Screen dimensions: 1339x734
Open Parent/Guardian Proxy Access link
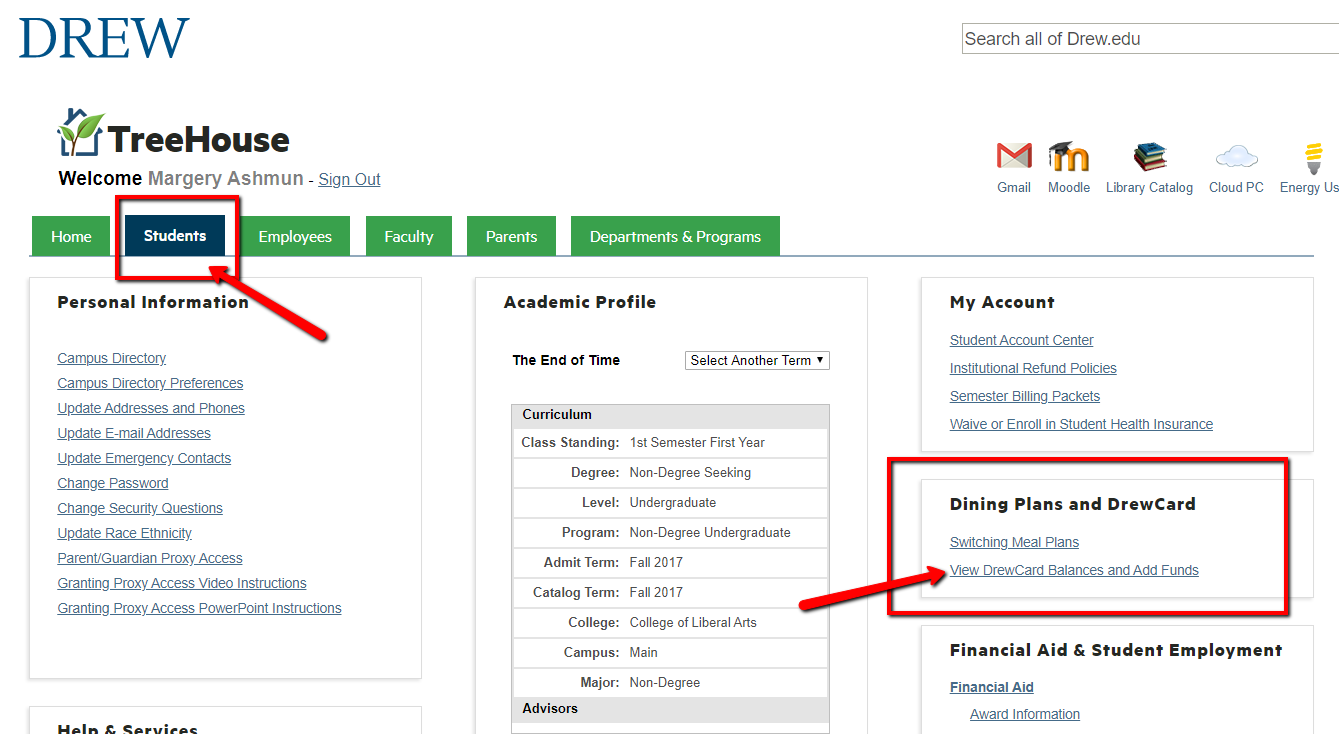[x=150, y=558]
